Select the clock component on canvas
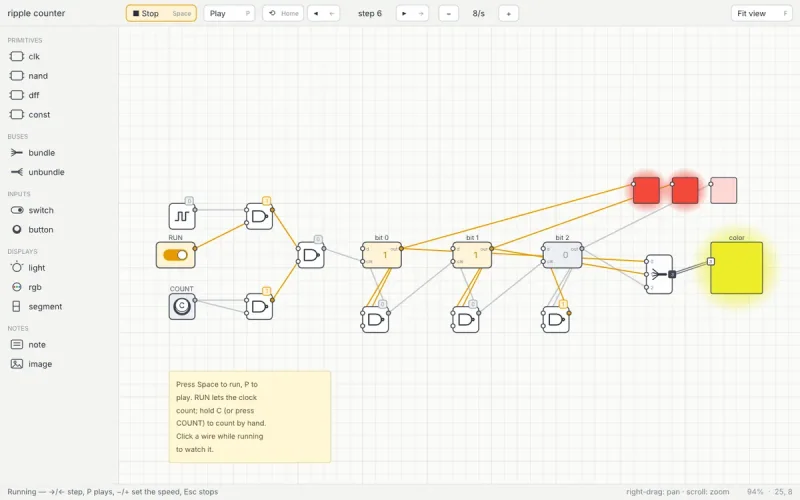 tap(182, 216)
